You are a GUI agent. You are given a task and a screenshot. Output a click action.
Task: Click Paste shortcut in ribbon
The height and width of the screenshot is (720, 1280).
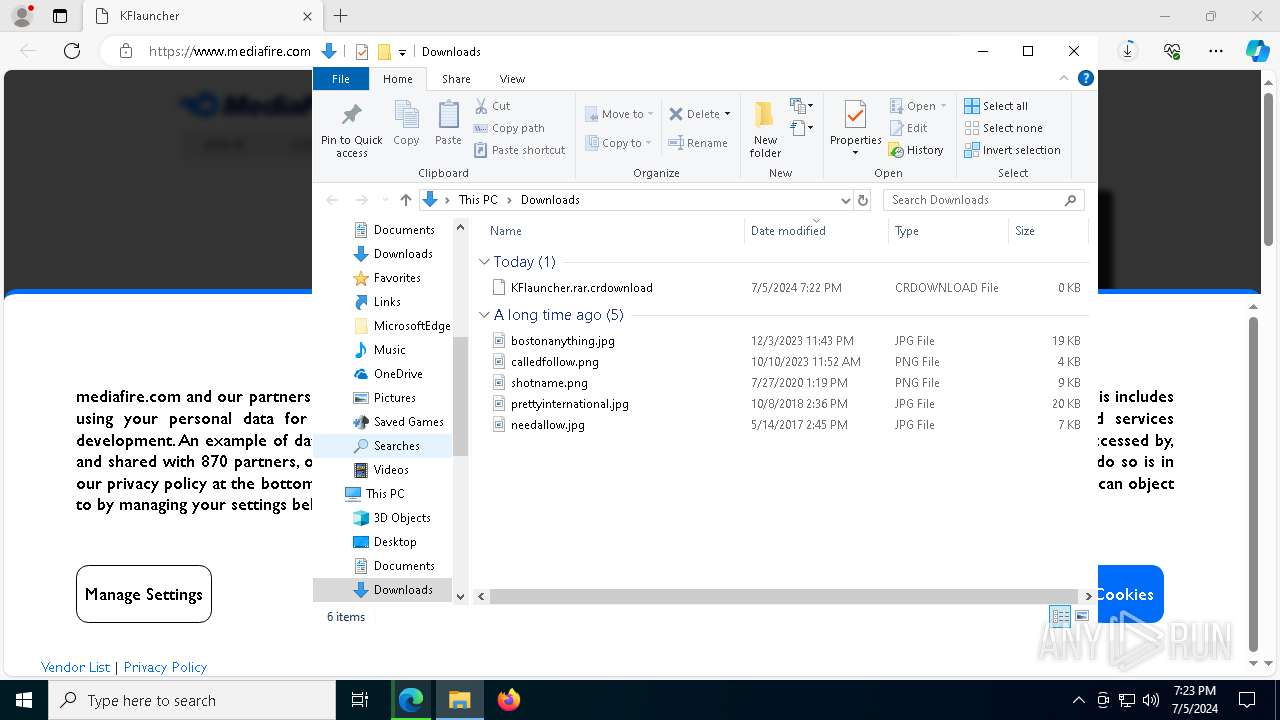click(519, 150)
